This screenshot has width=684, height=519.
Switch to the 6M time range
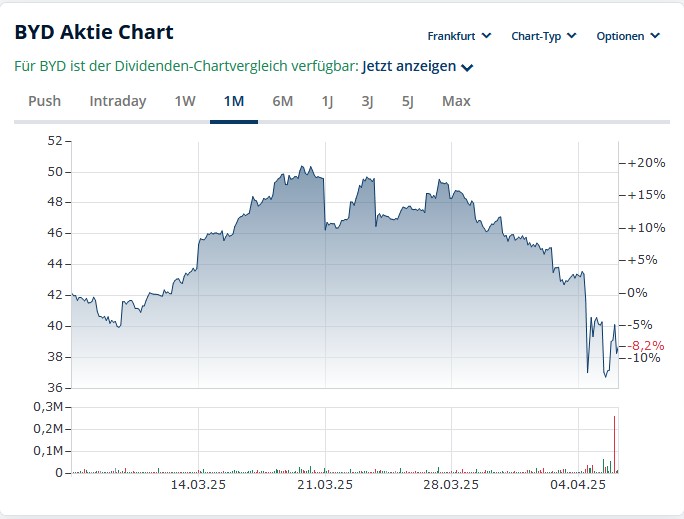[x=283, y=101]
